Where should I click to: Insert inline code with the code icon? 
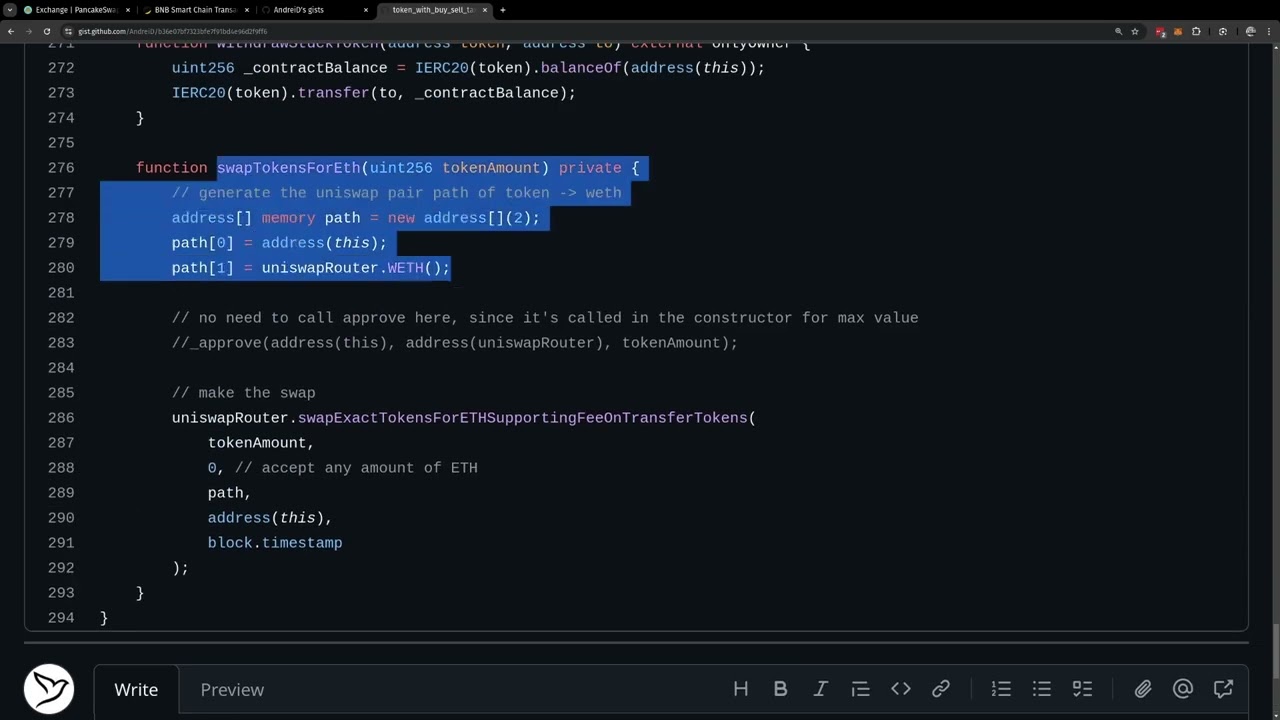click(x=901, y=689)
